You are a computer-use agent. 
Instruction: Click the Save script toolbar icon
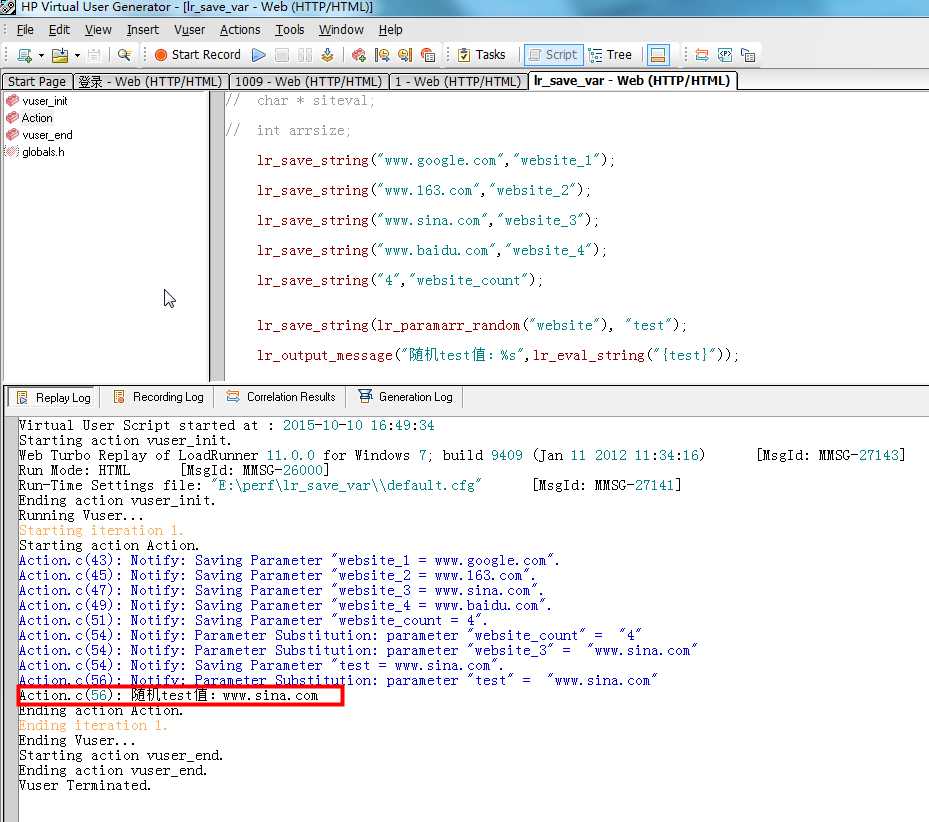(94, 55)
